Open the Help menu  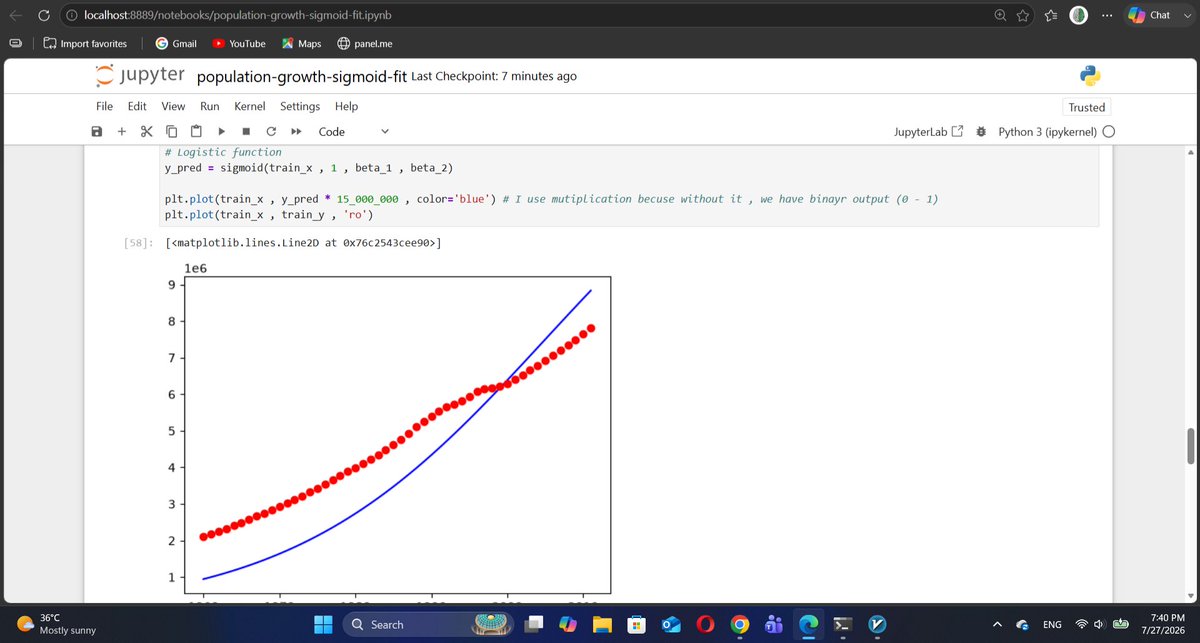[346, 106]
